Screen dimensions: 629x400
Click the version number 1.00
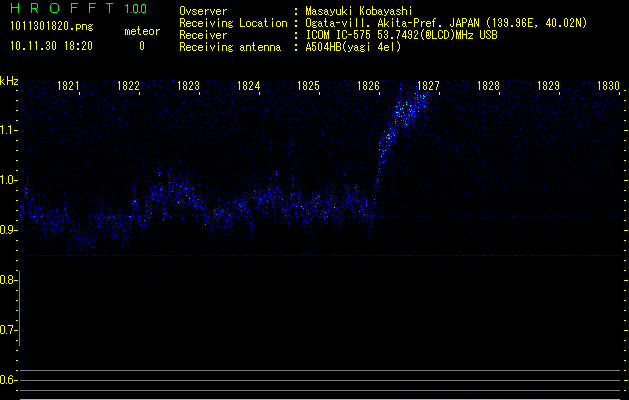[136, 8]
